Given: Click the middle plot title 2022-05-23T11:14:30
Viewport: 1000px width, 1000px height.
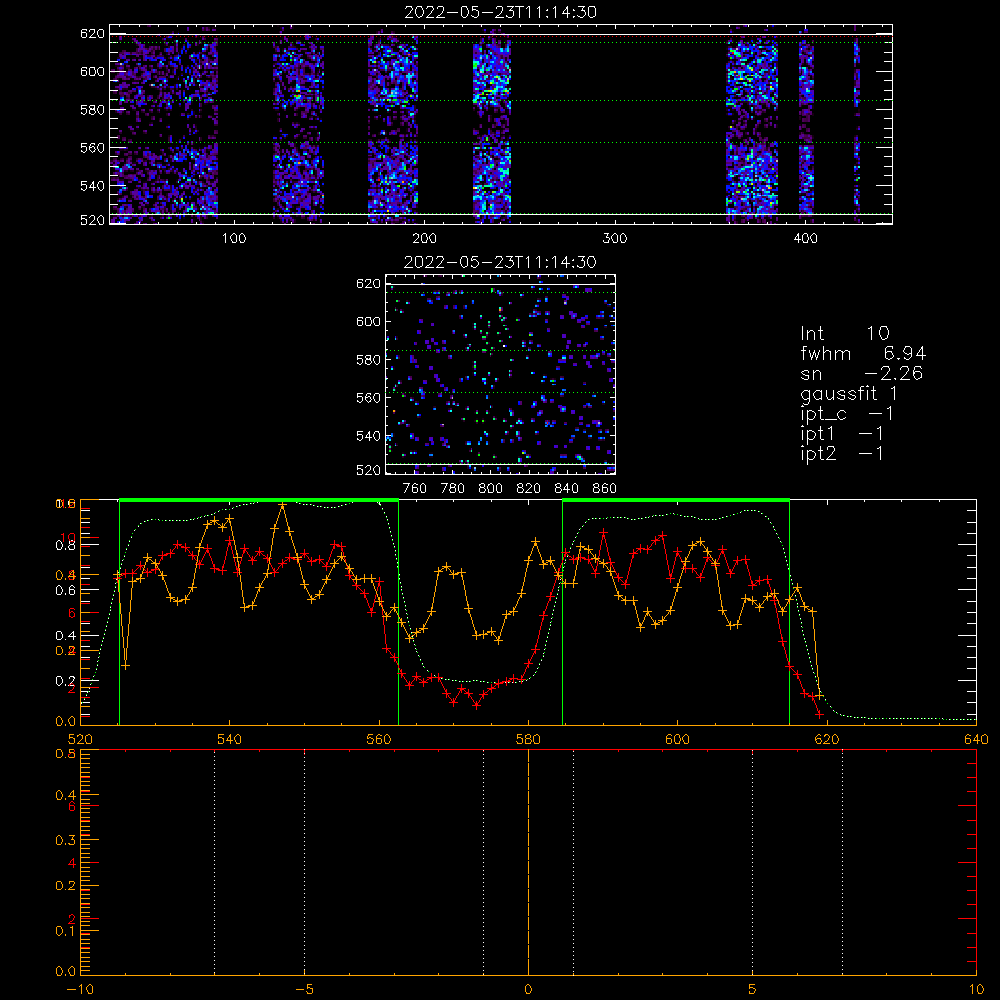Looking at the screenshot, I should tap(501, 262).
